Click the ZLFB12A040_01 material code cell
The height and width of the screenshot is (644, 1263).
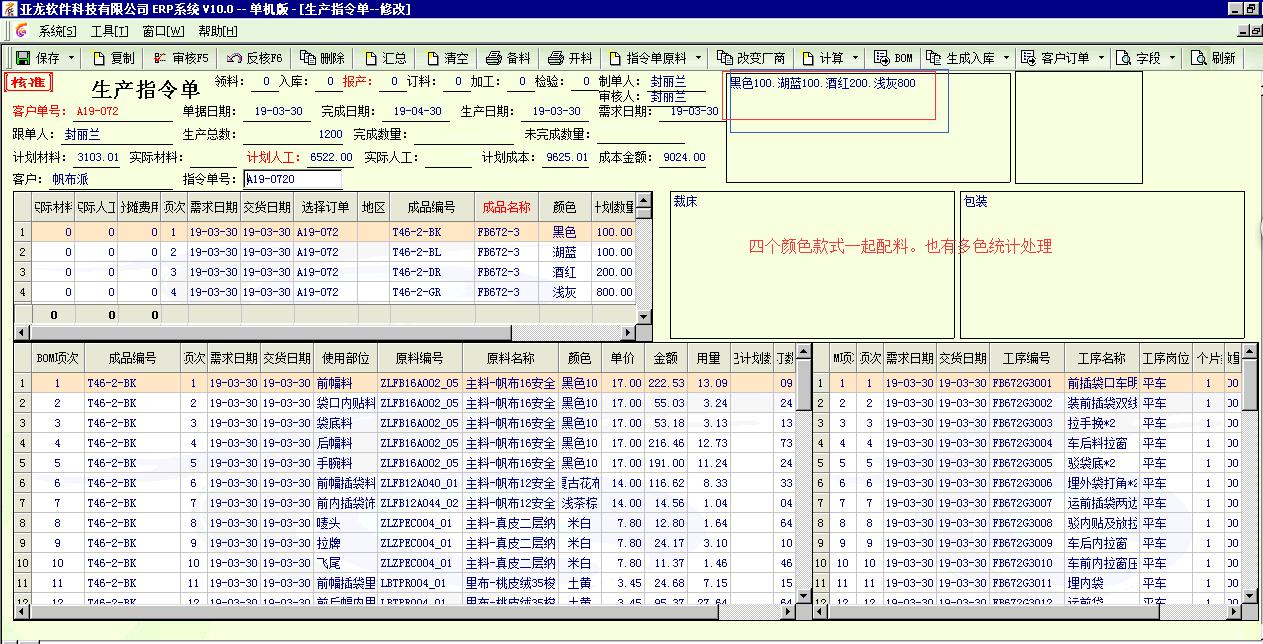click(419, 483)
